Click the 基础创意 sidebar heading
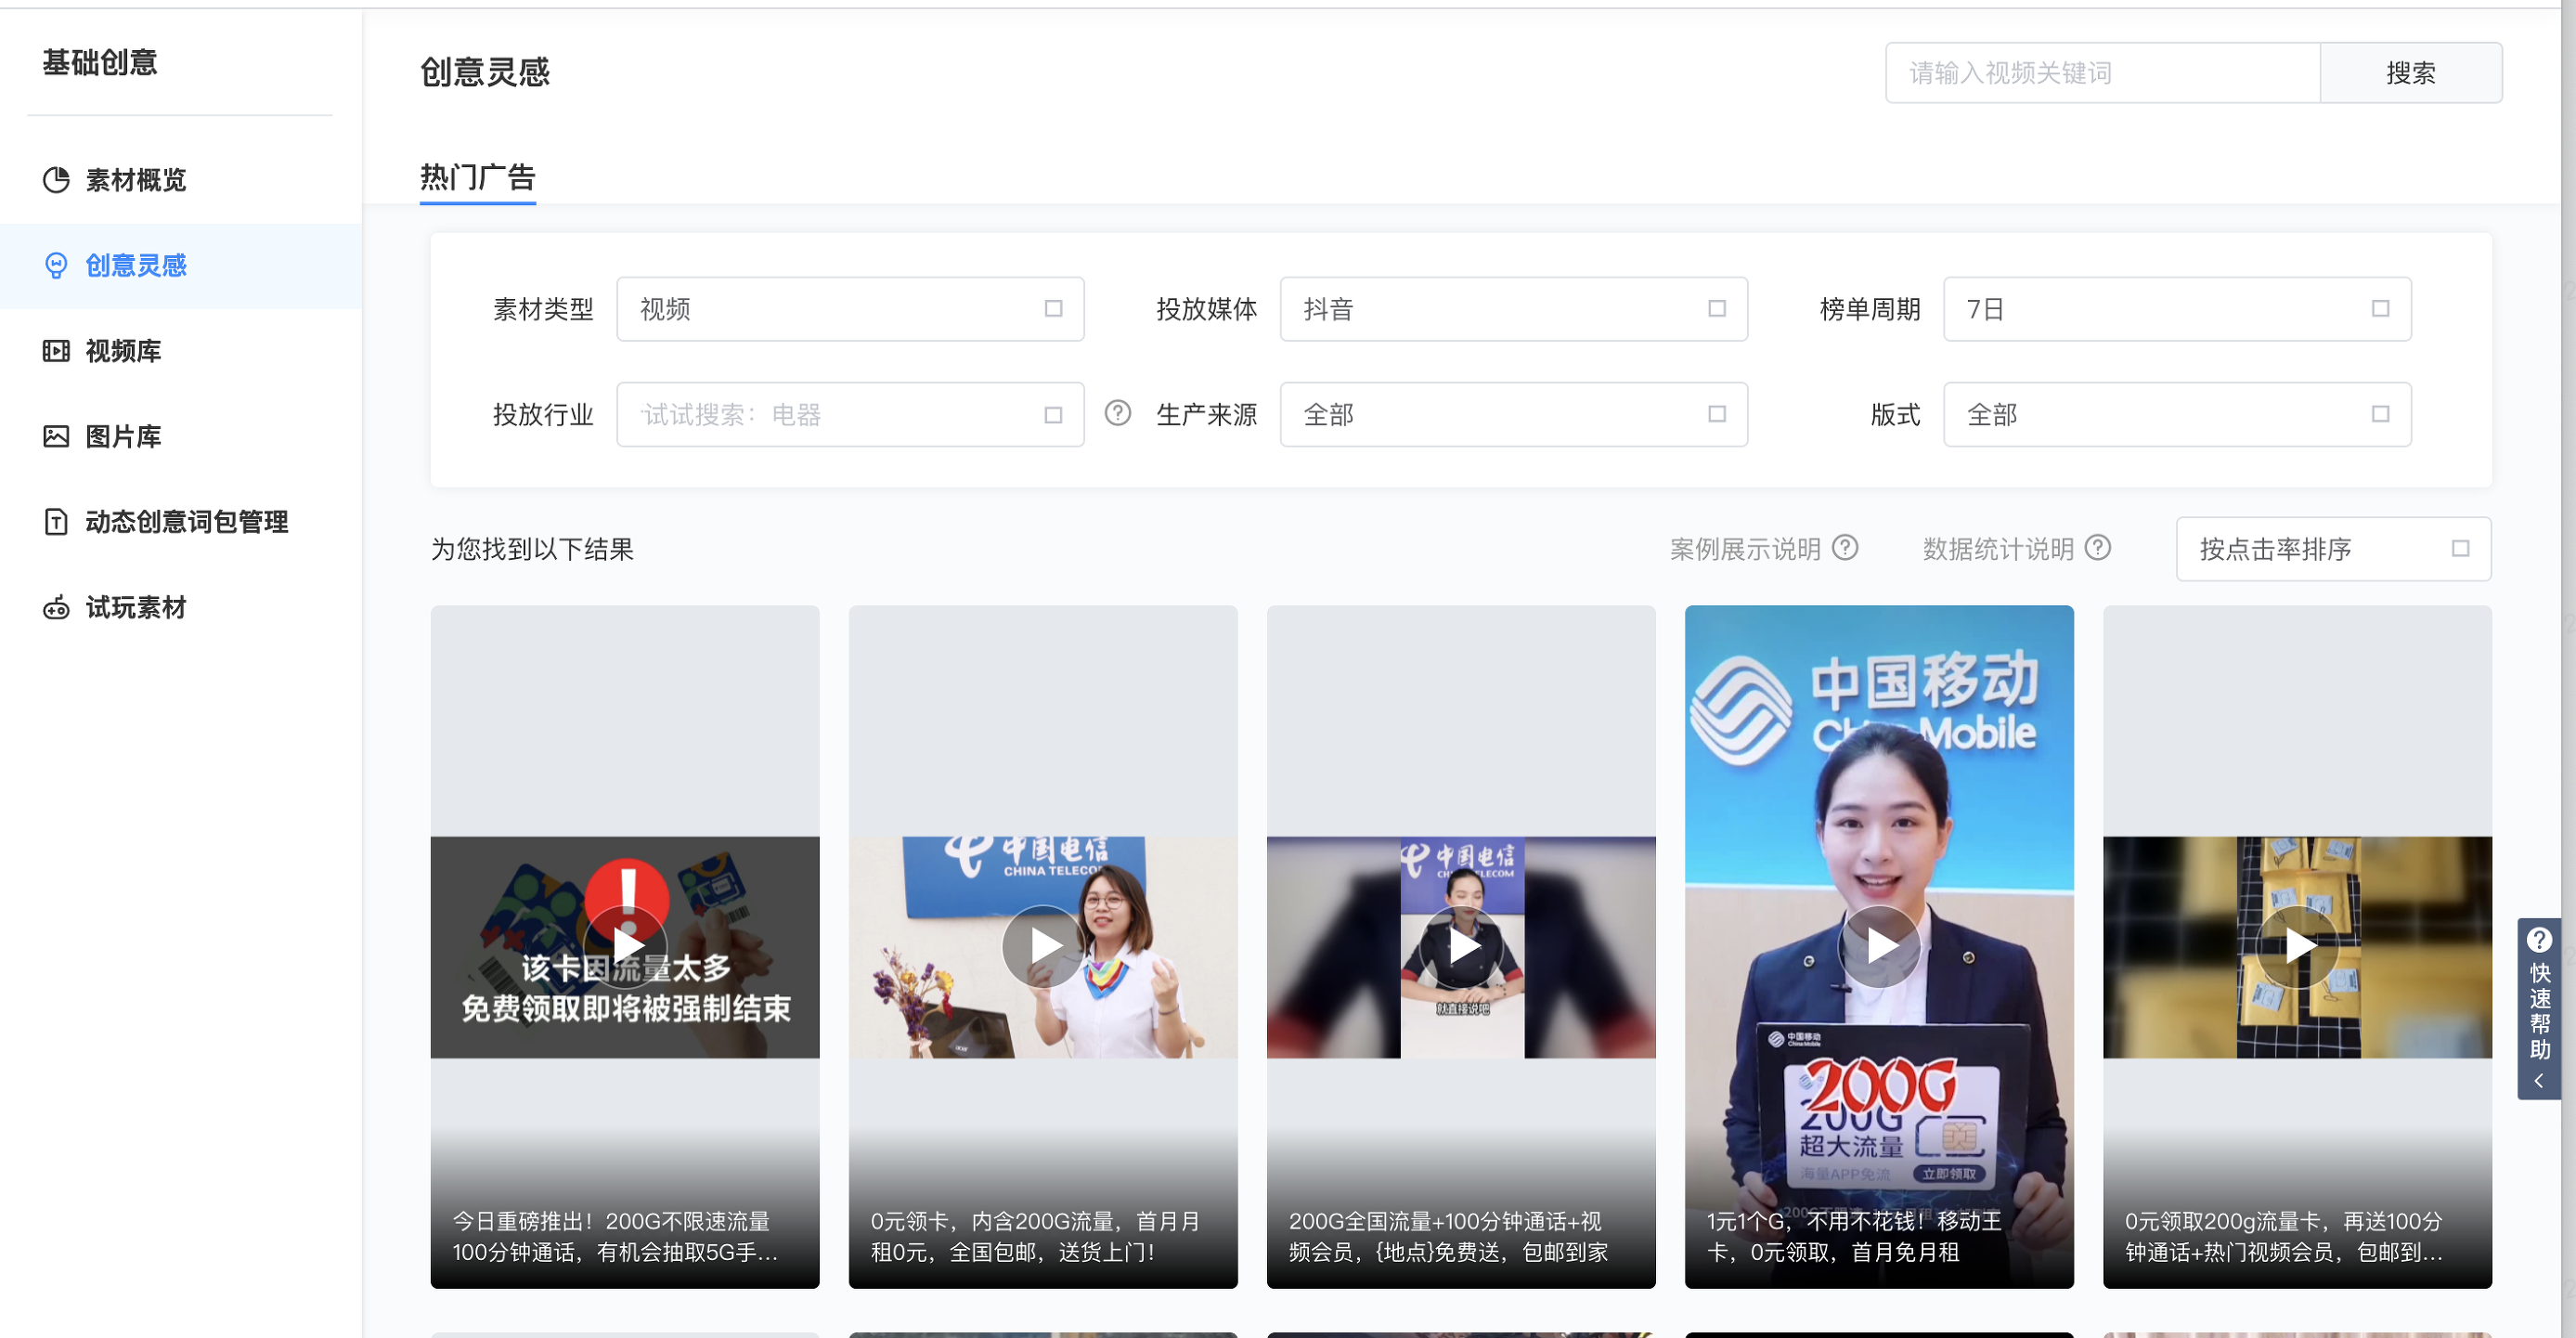The width and height of the screenshot is (2576, 1338). pyautogui.click(x=100, y=63)
